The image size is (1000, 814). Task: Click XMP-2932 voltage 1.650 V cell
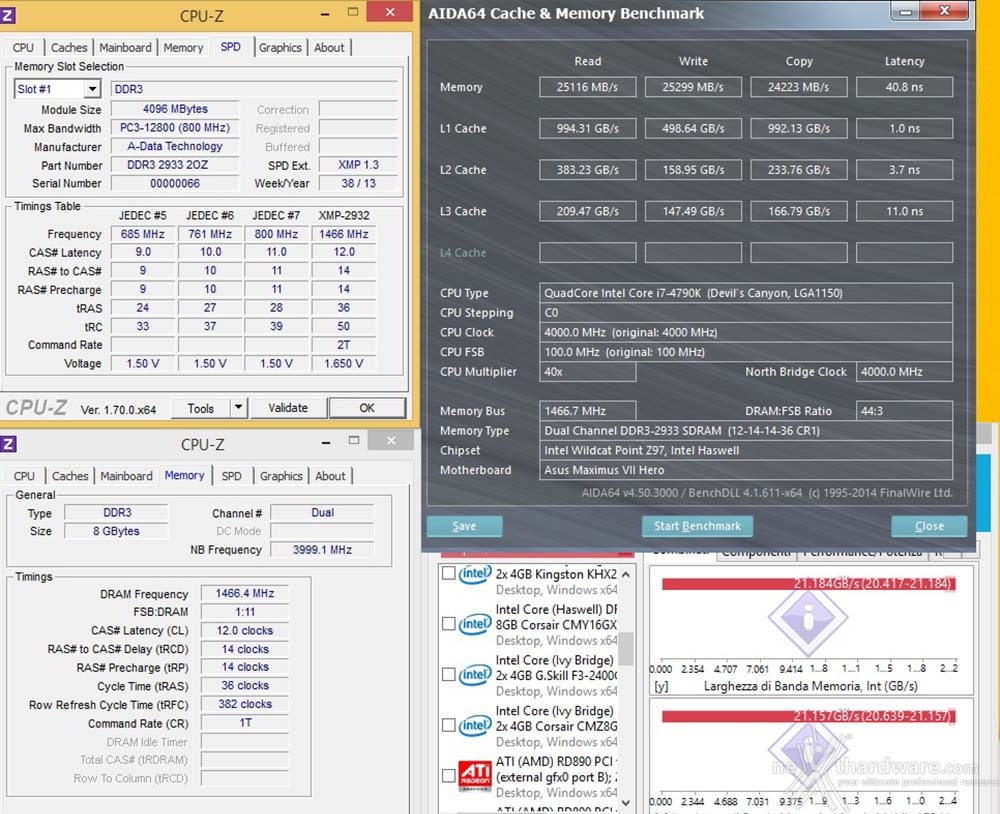click(x=344, y=363)
